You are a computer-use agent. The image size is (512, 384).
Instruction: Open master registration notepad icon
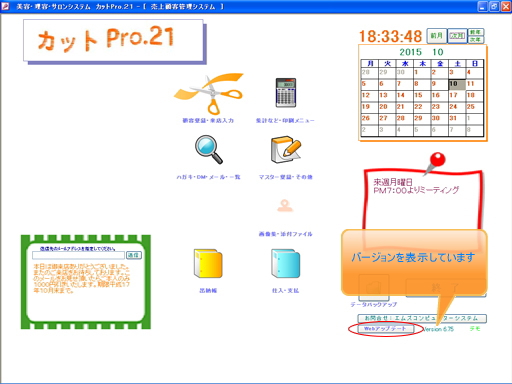coord(286,149)
